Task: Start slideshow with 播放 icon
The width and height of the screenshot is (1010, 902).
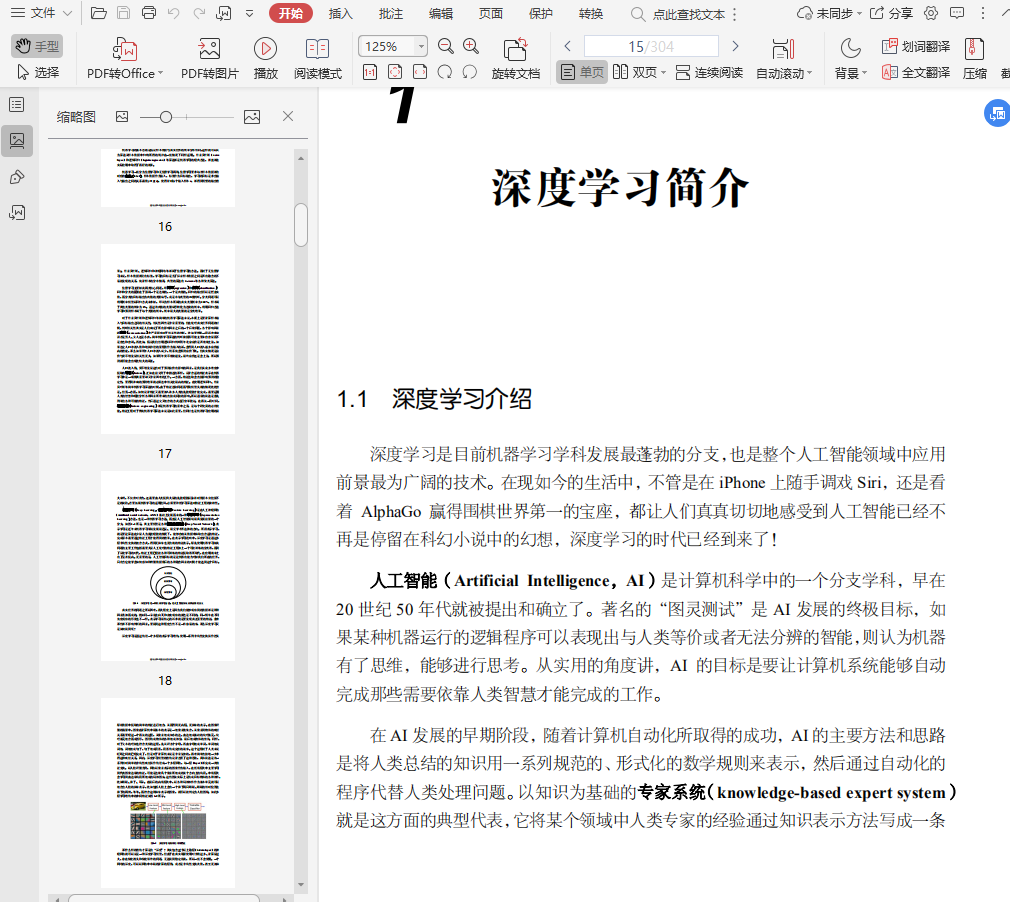Action: click(x=265, y=49)
